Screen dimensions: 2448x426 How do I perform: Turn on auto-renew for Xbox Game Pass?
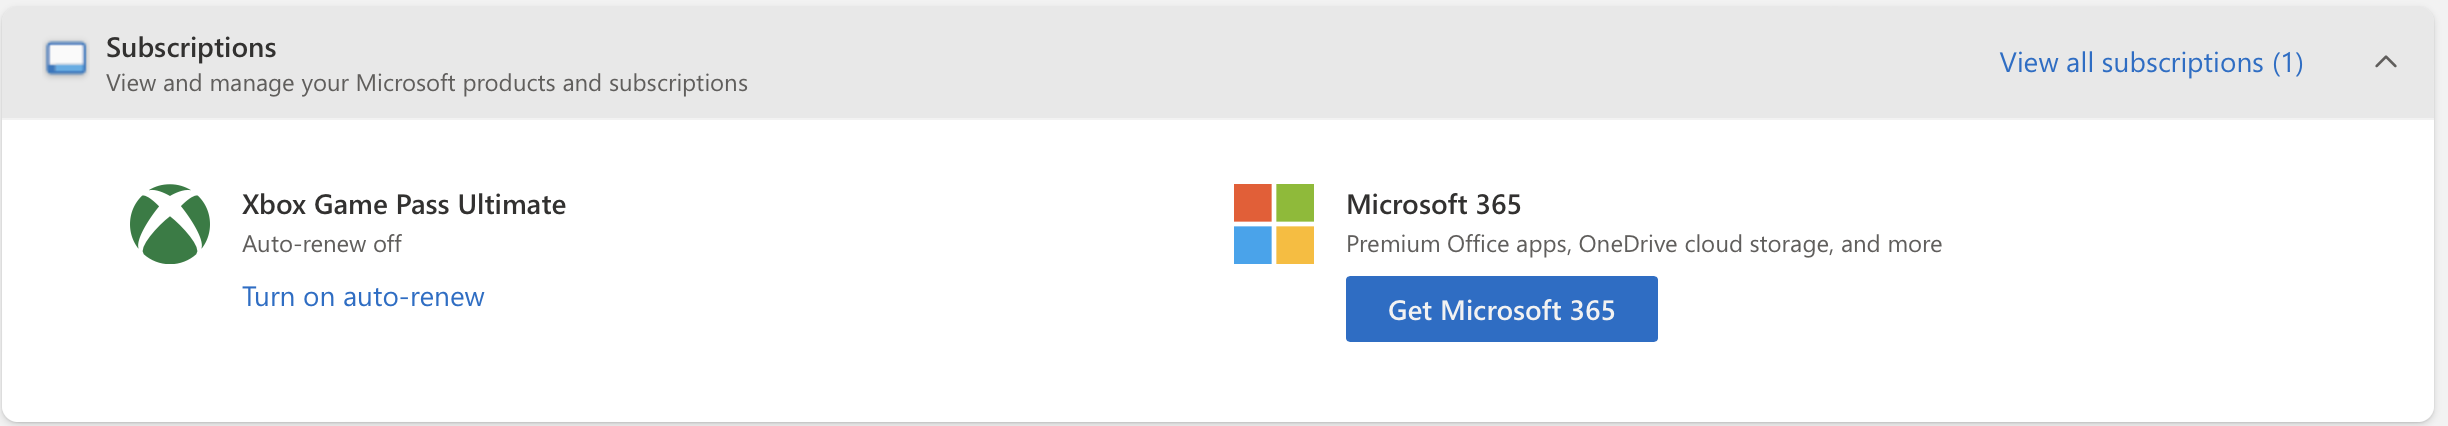point(363,297)
